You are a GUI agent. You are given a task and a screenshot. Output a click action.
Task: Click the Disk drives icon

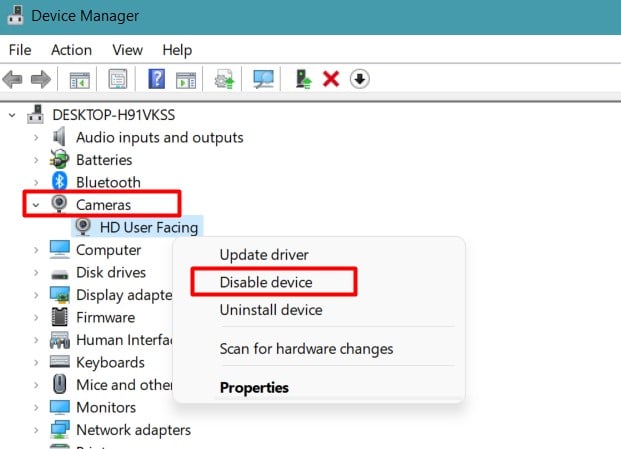[x=60, y=274]
